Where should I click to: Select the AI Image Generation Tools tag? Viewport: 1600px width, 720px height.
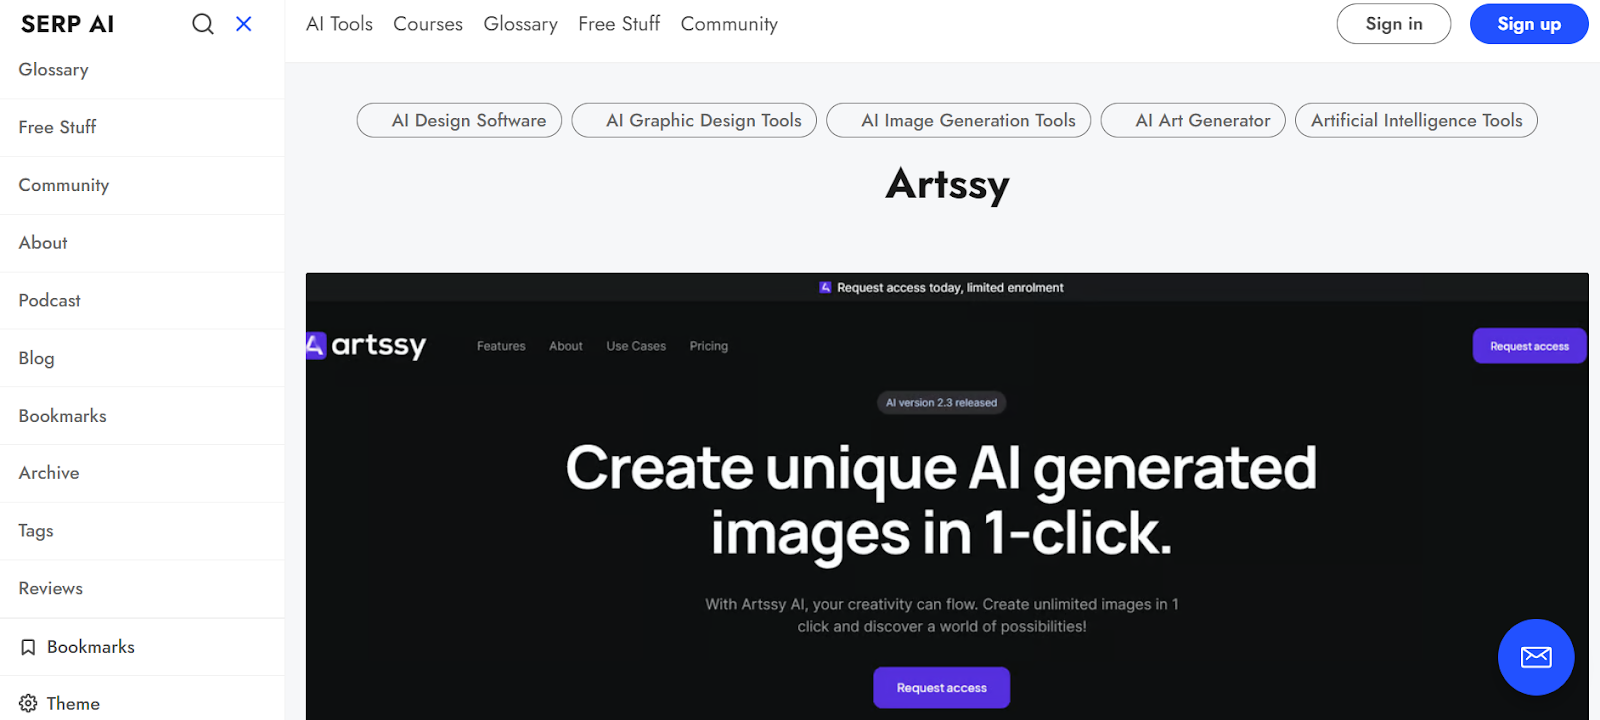(x=959, y=120)
